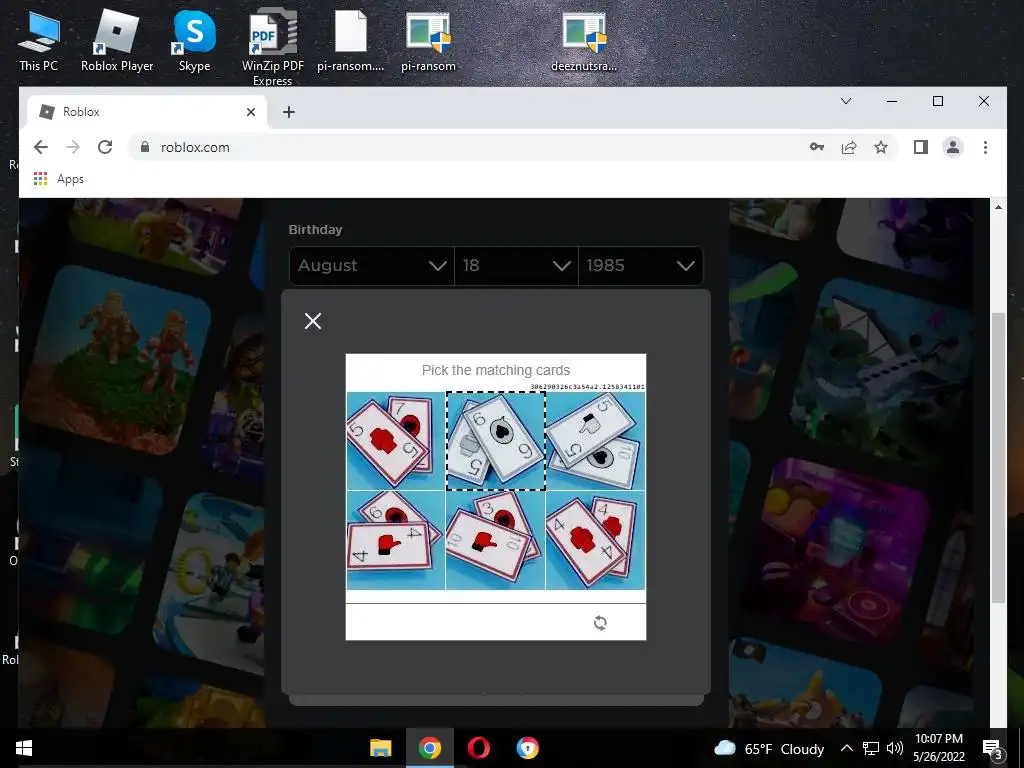Bookmark this tab with star icon
1024x768 pixels.
coord(881,147)
